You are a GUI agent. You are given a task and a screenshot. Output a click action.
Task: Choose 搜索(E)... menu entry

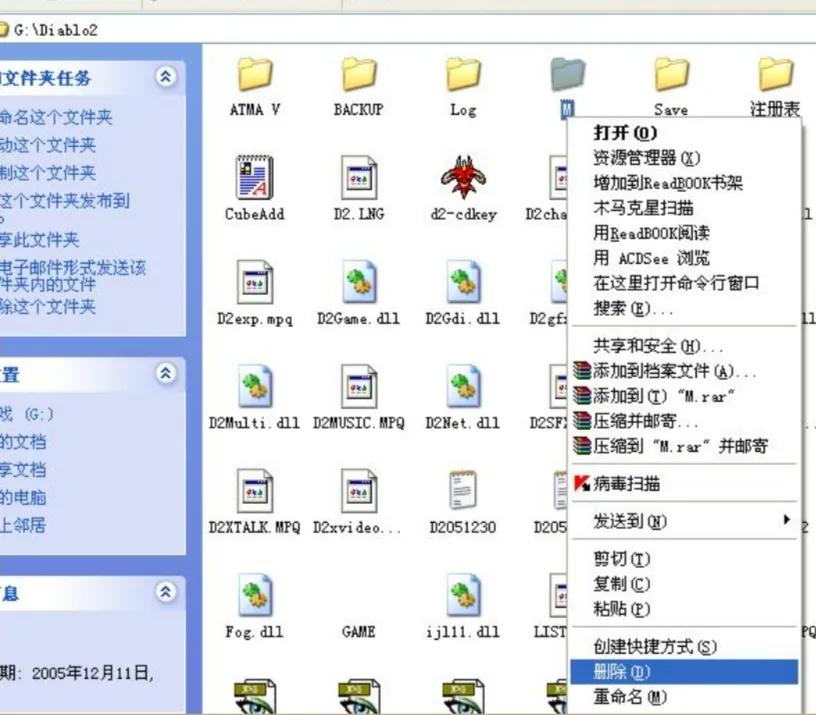click(x=684, y=308)
